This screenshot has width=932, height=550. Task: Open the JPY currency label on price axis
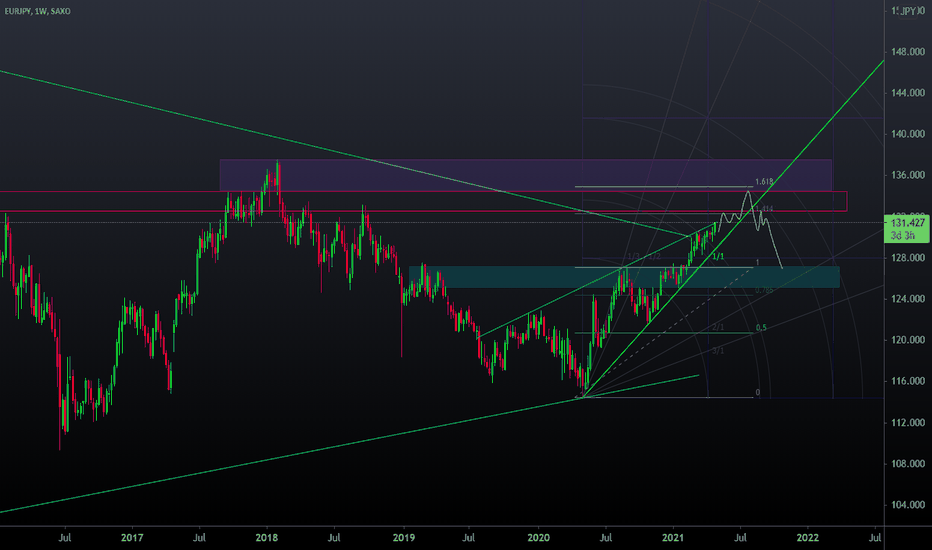tap(908, 11)
